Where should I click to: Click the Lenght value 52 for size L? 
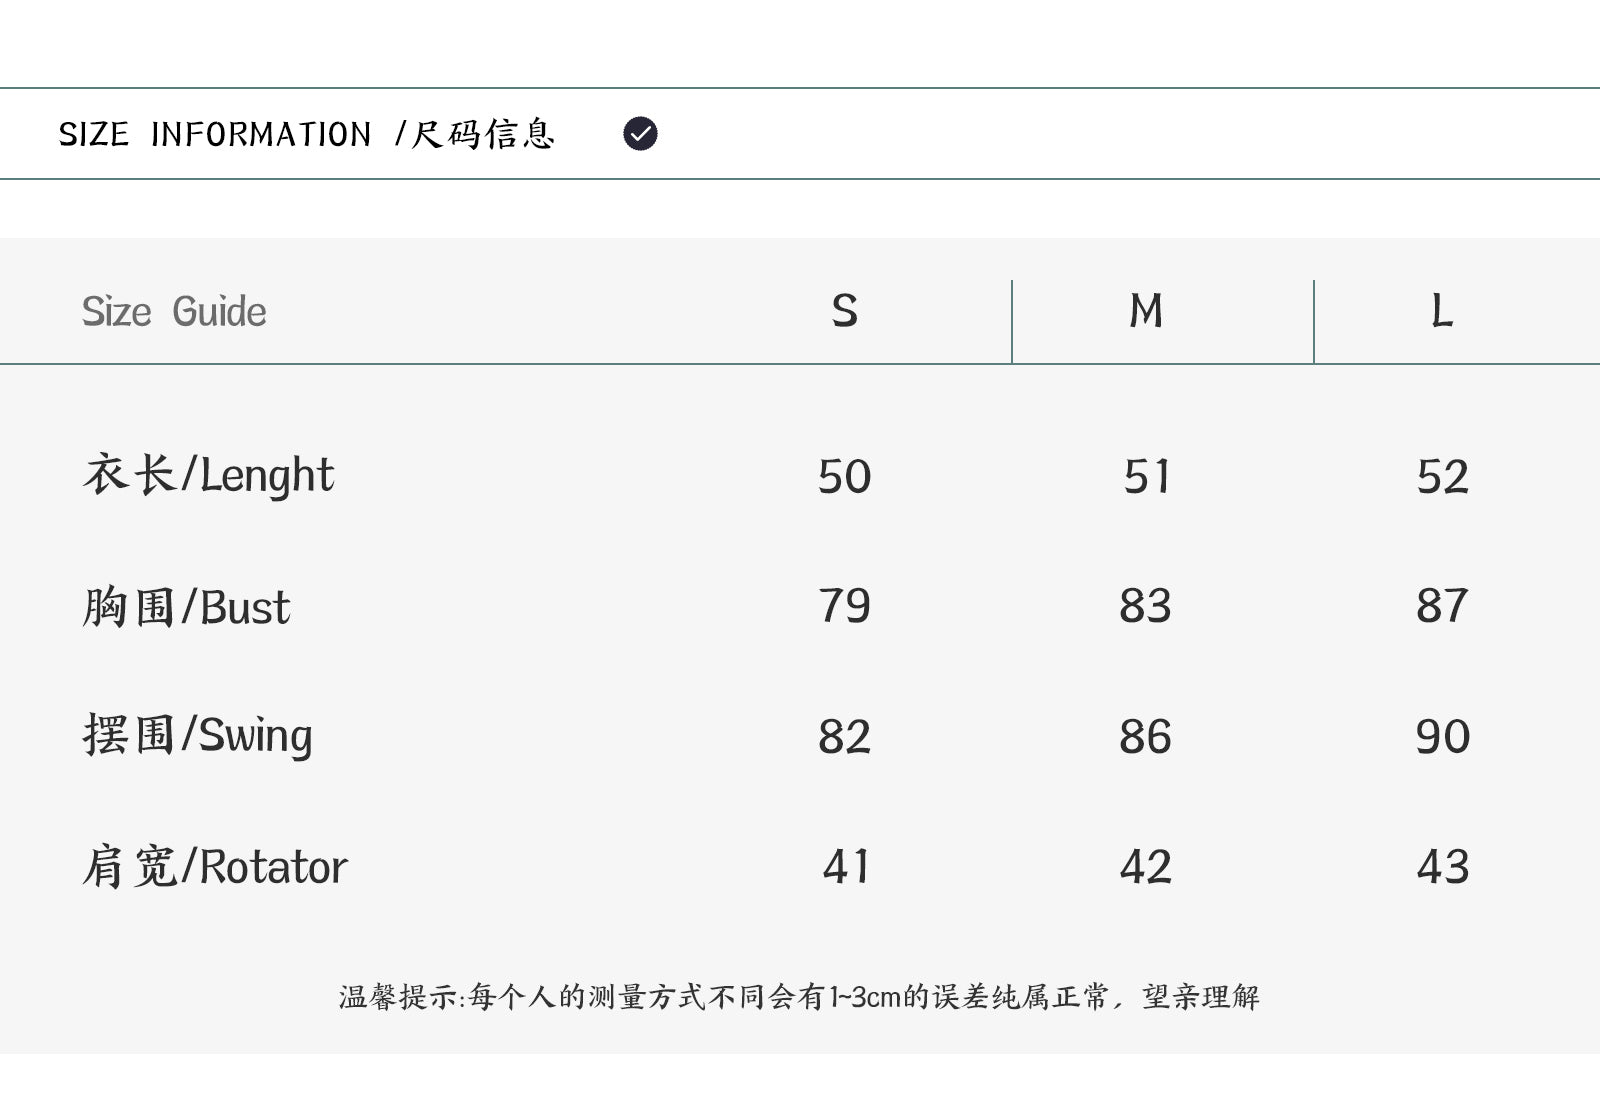pos(1442,477)
